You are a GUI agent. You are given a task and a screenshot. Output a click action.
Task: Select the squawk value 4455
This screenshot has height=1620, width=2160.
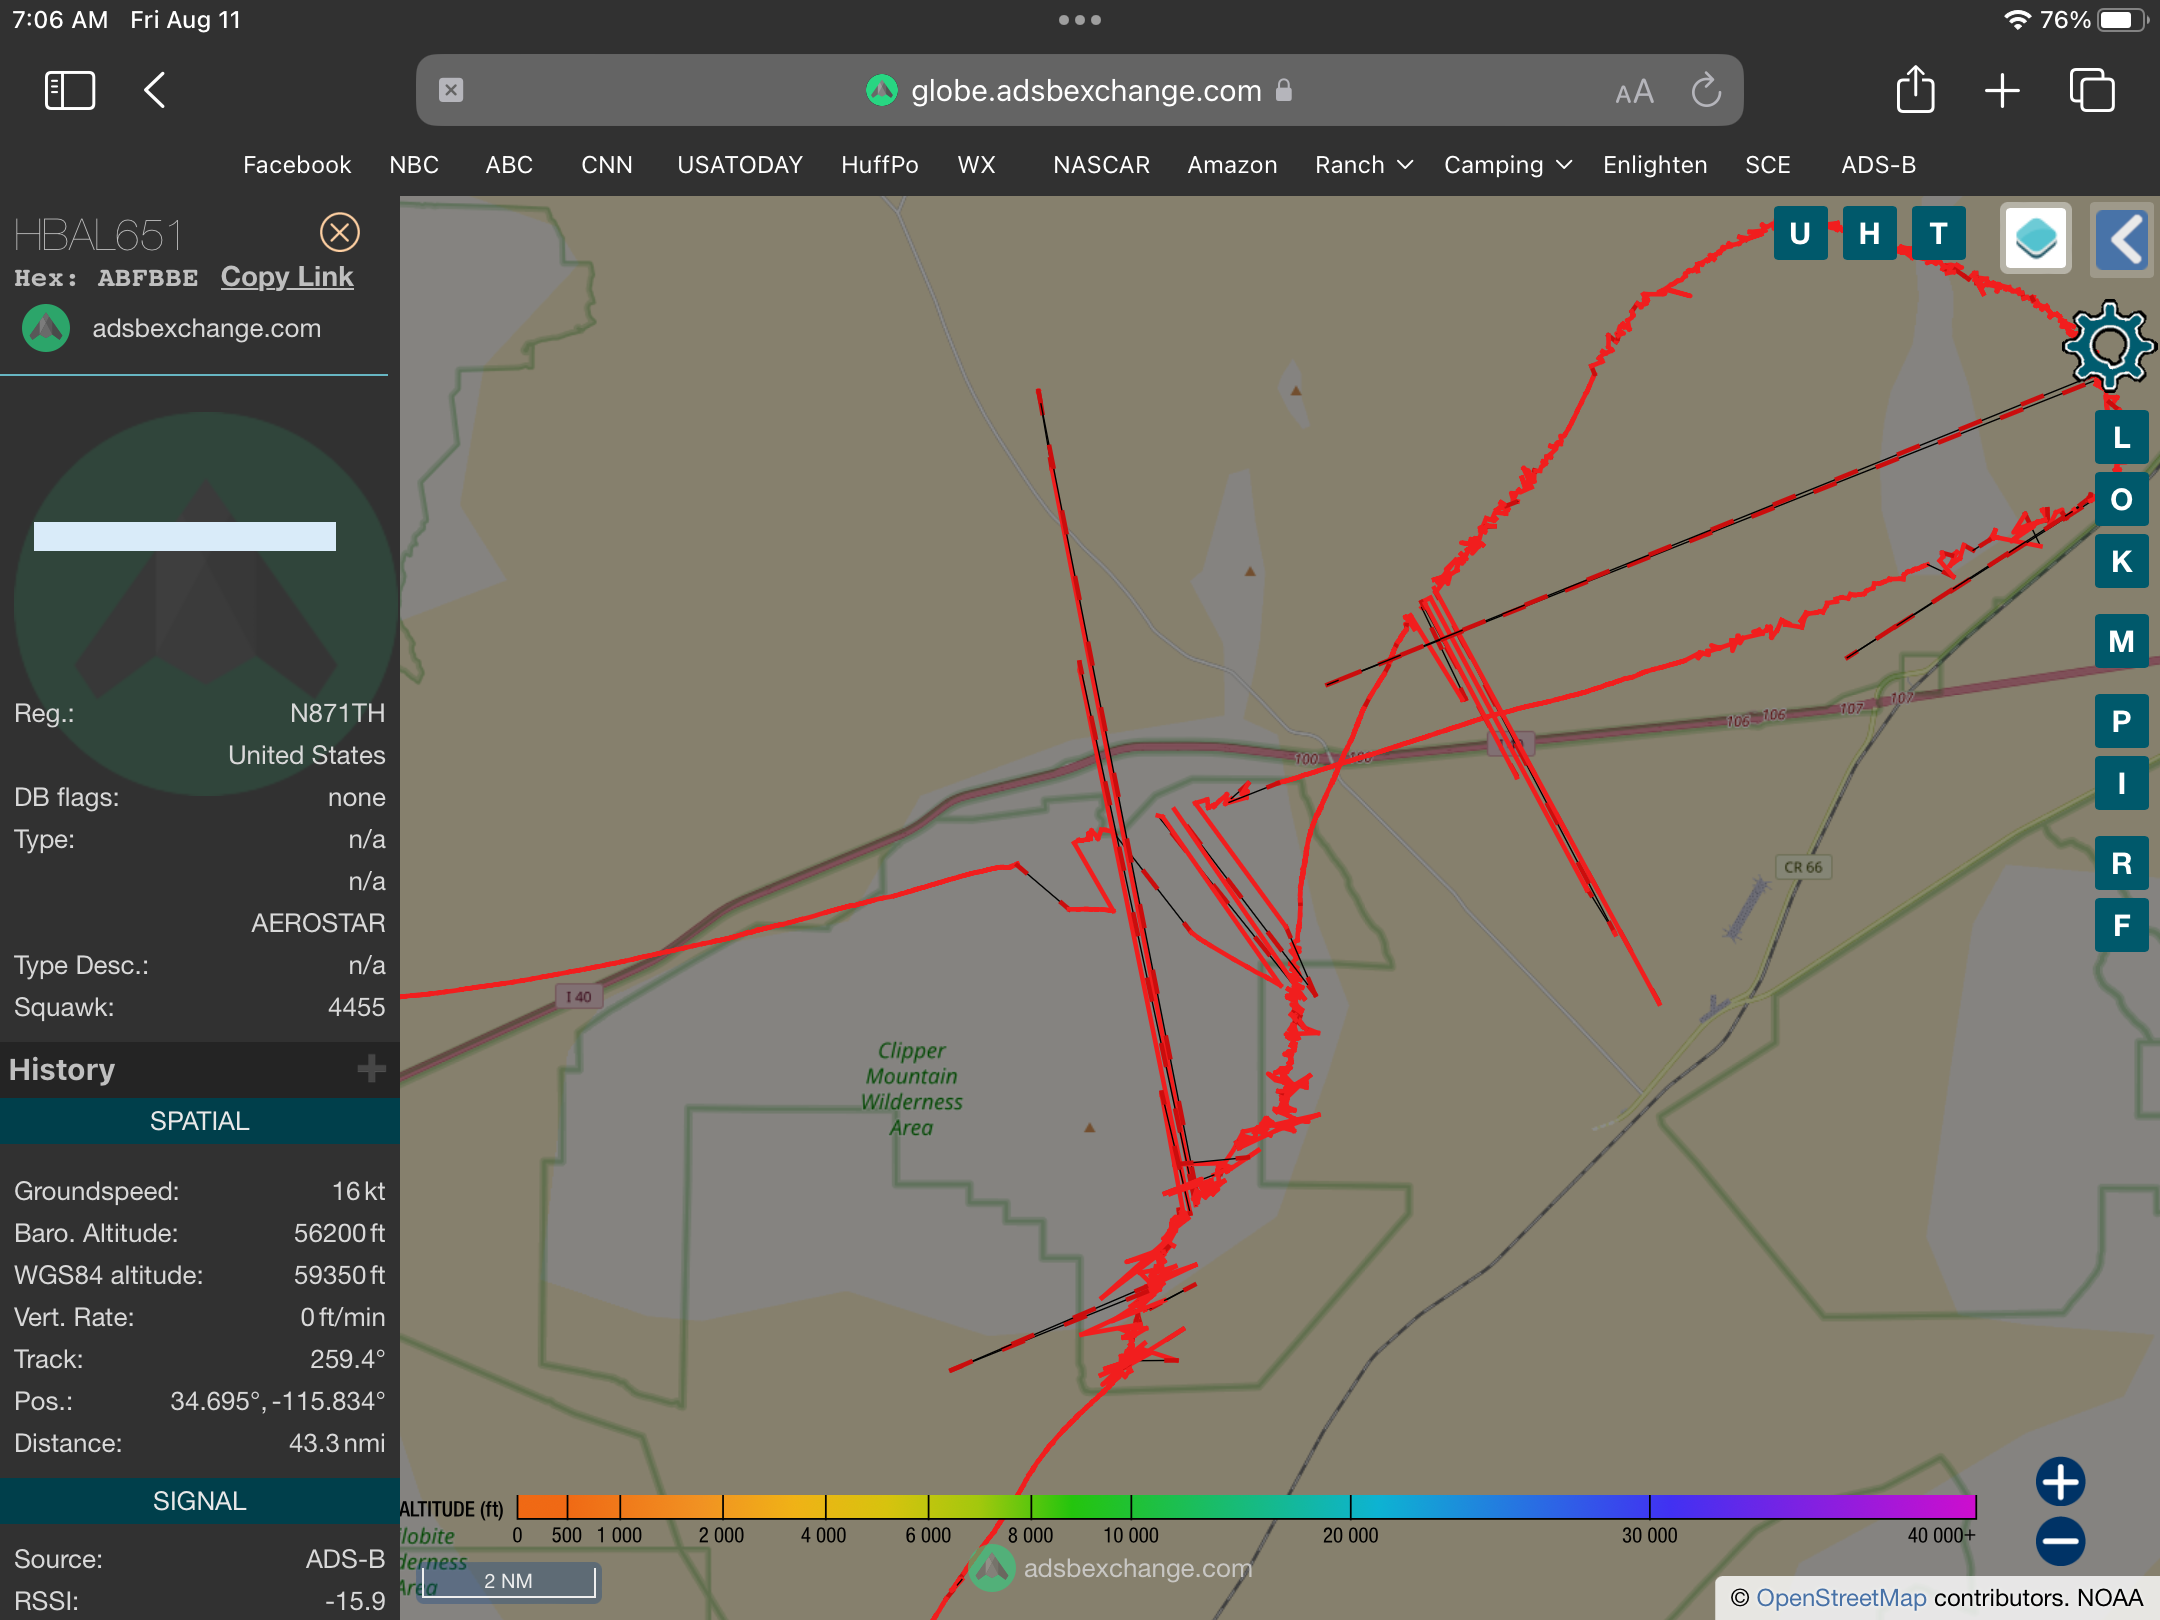pyautogui.click(x=356, y=1007)
